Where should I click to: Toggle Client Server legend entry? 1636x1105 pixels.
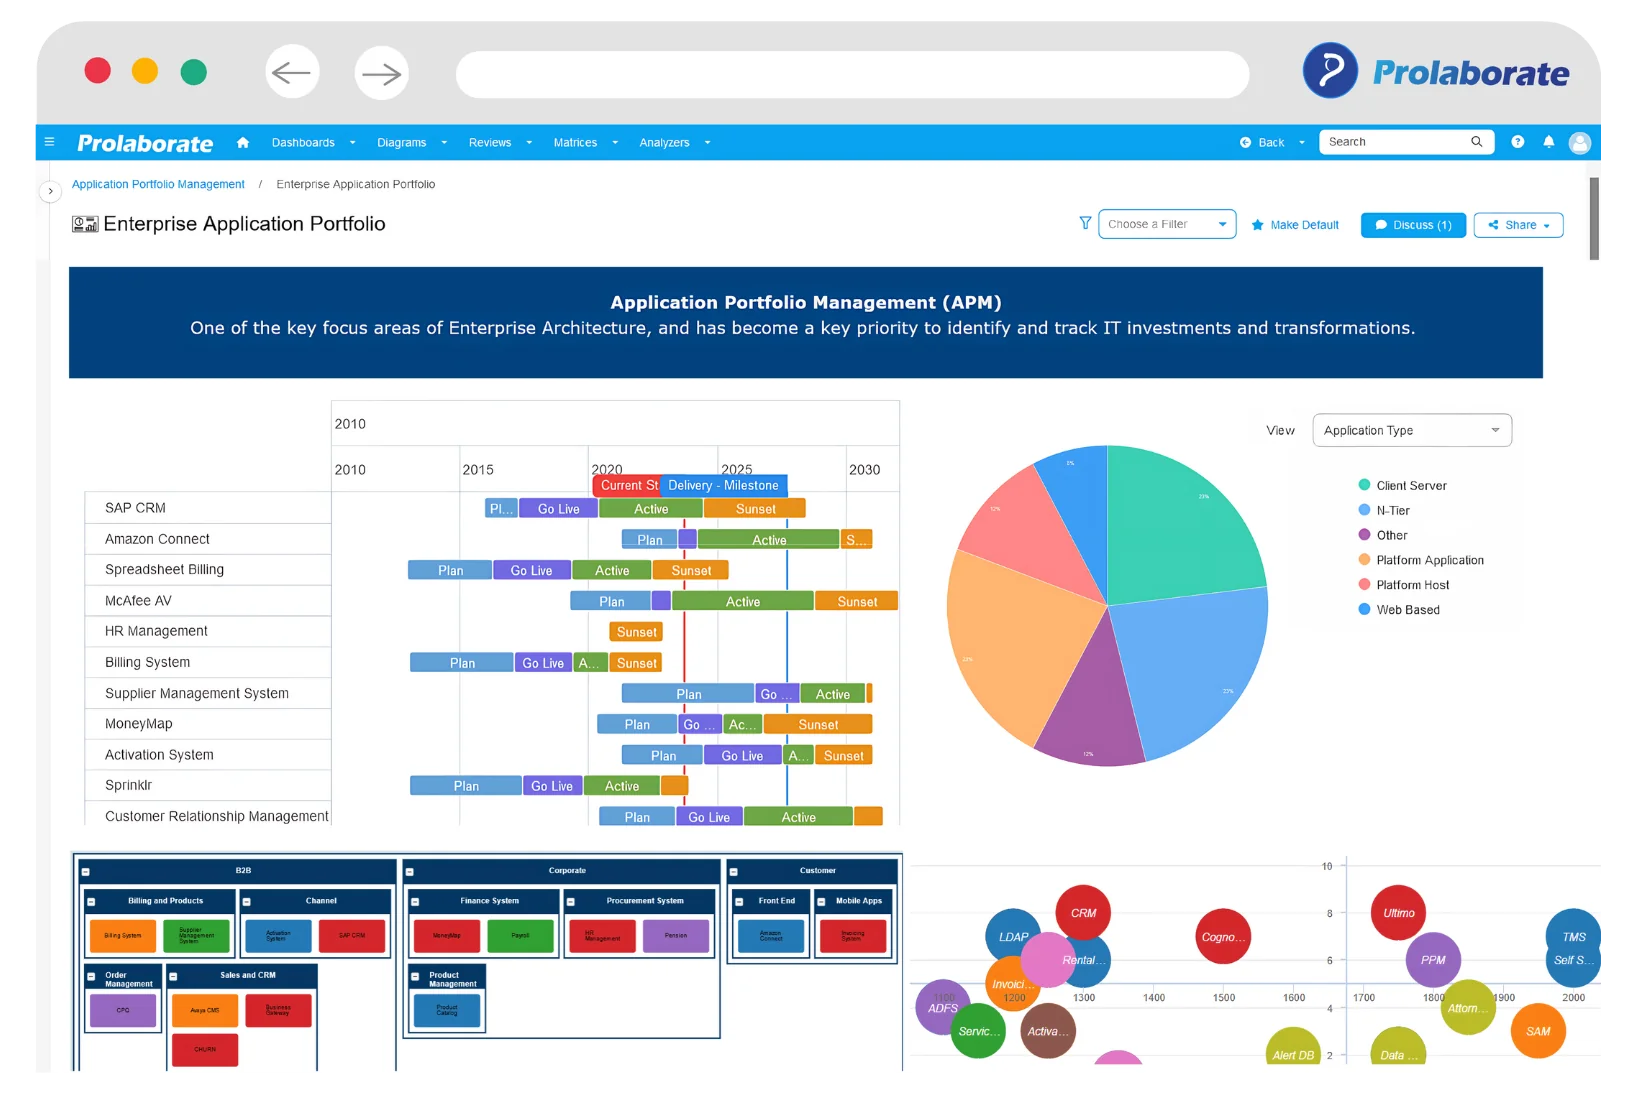pos(1410,486)
